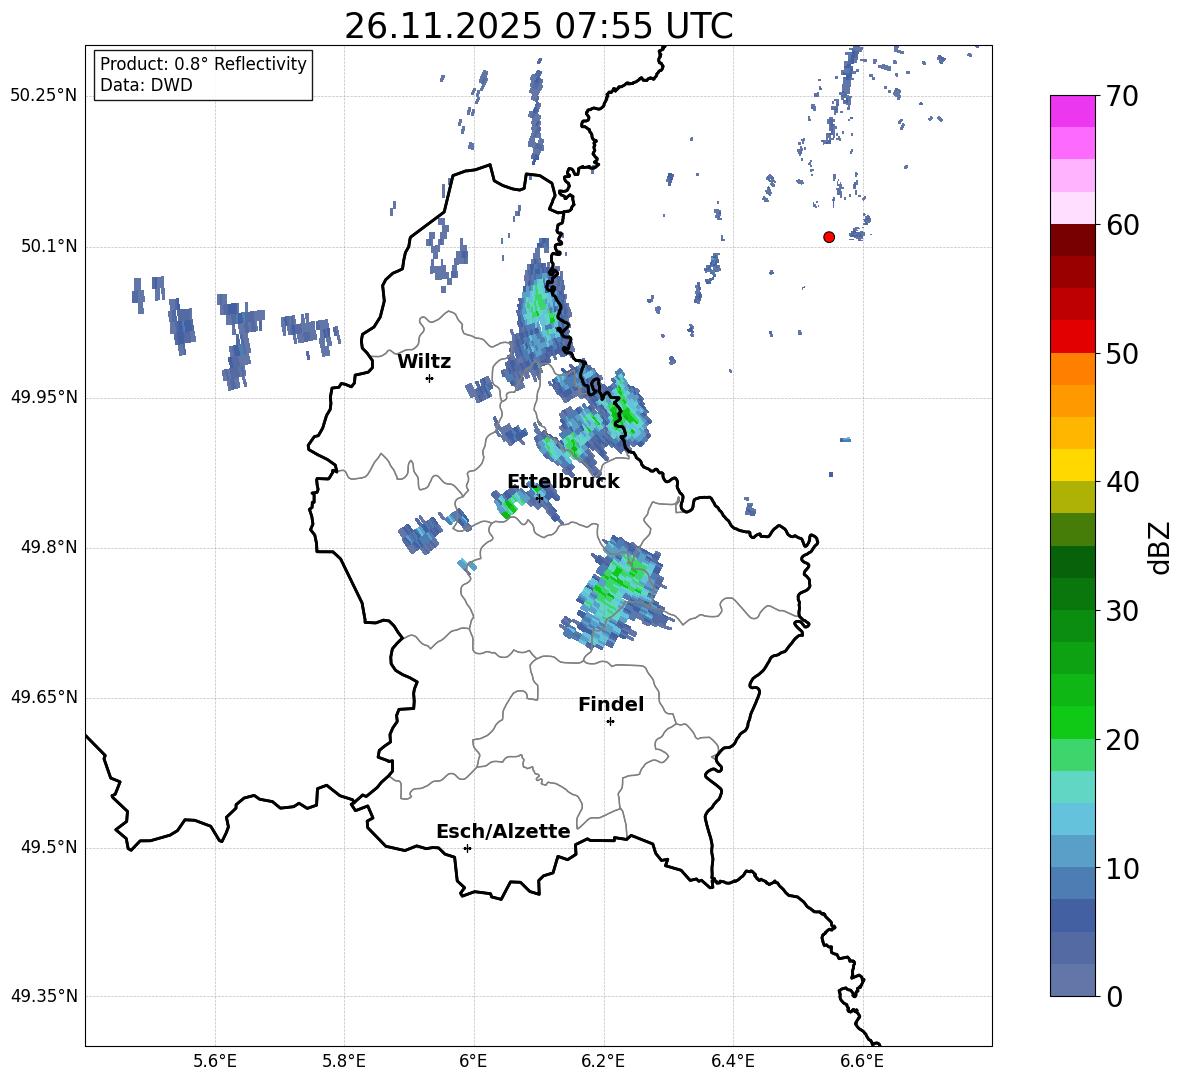Image resolution: width=1184 pixels, height=1081 pixels.
Task: Click the tall radar echo northeast of Wiltz
Action: pos(538,313)
